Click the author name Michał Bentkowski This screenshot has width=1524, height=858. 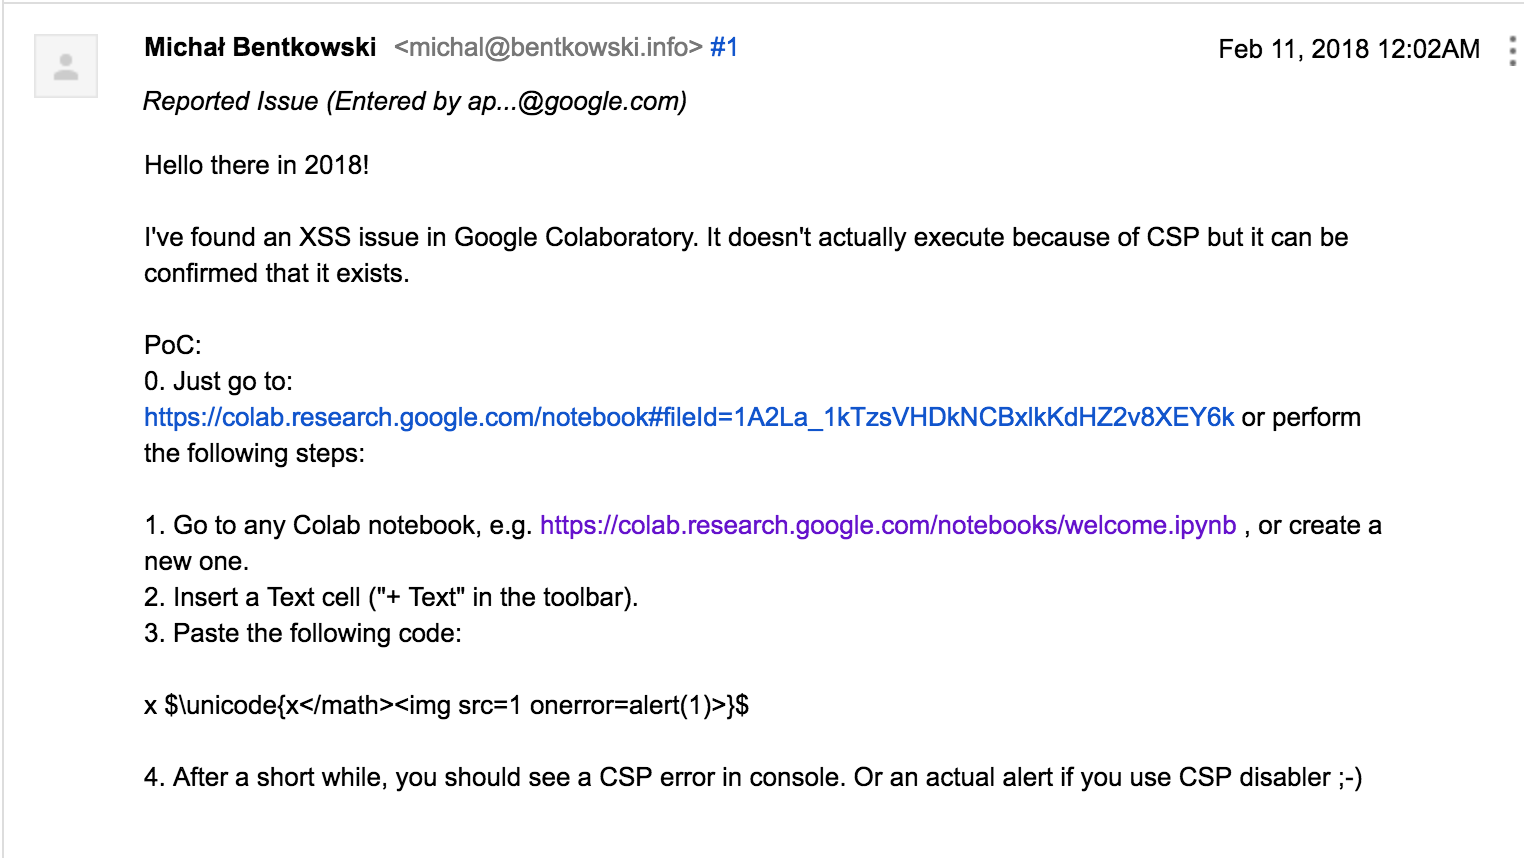coord(260,47)
